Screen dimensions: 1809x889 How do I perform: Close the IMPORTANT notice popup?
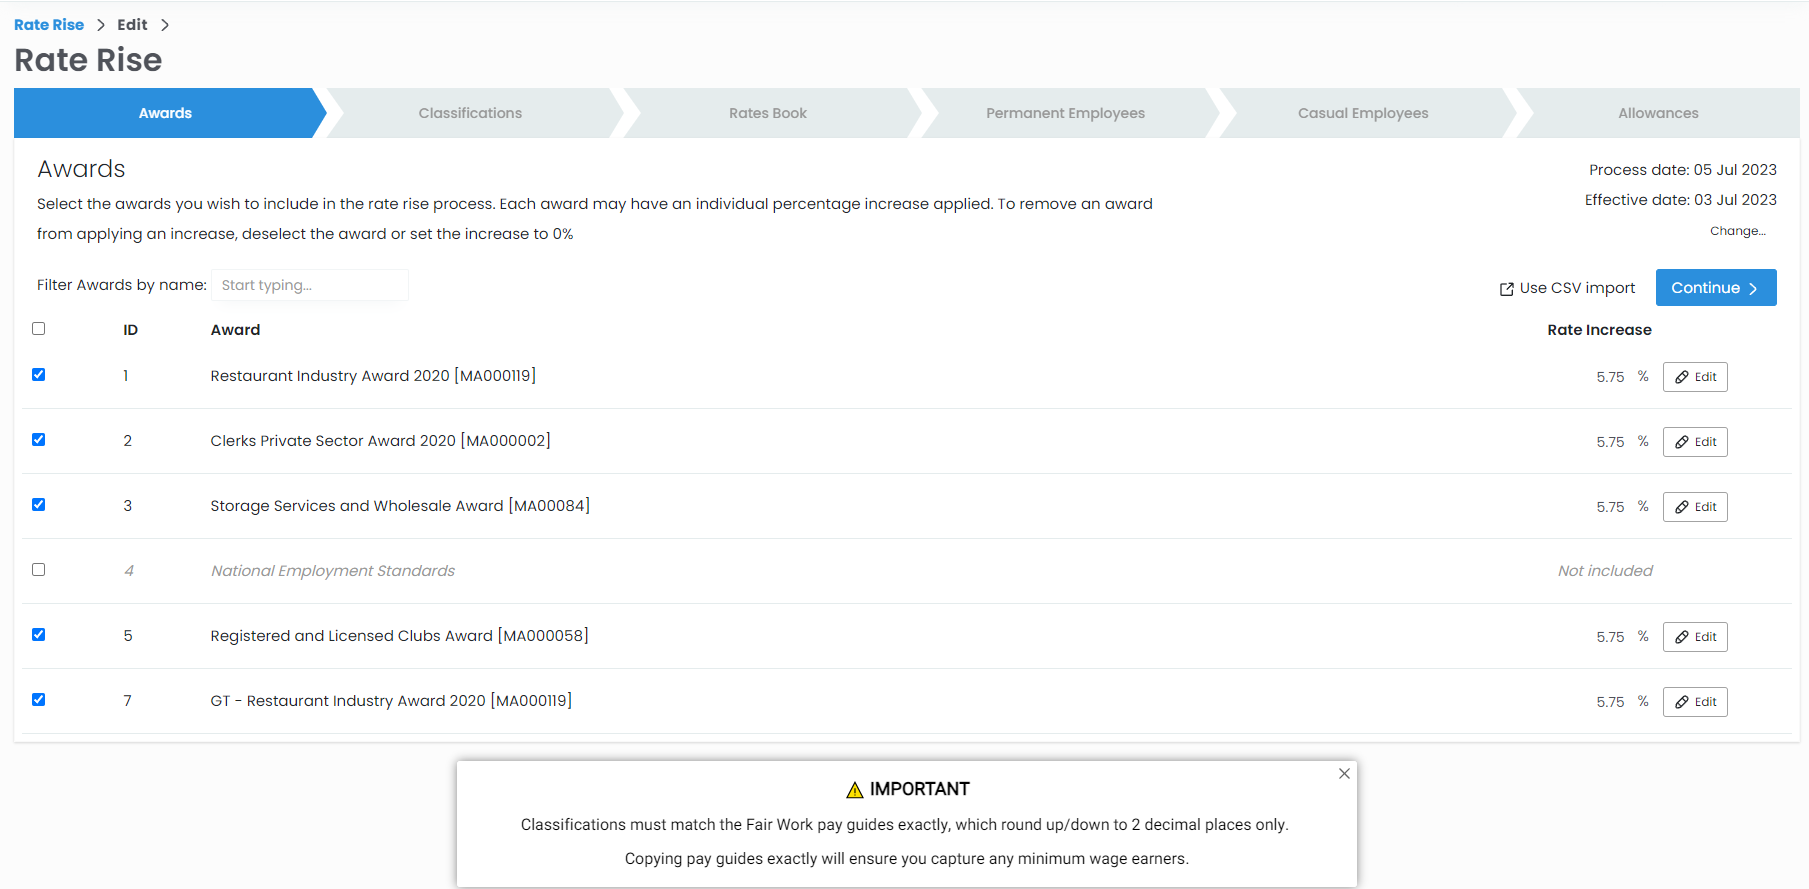[x=1344, y=774]
